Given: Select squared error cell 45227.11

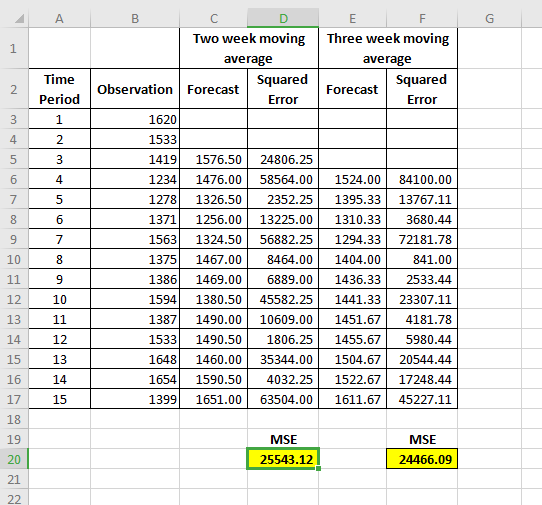Looking at the screenshot, I should 422,399.
